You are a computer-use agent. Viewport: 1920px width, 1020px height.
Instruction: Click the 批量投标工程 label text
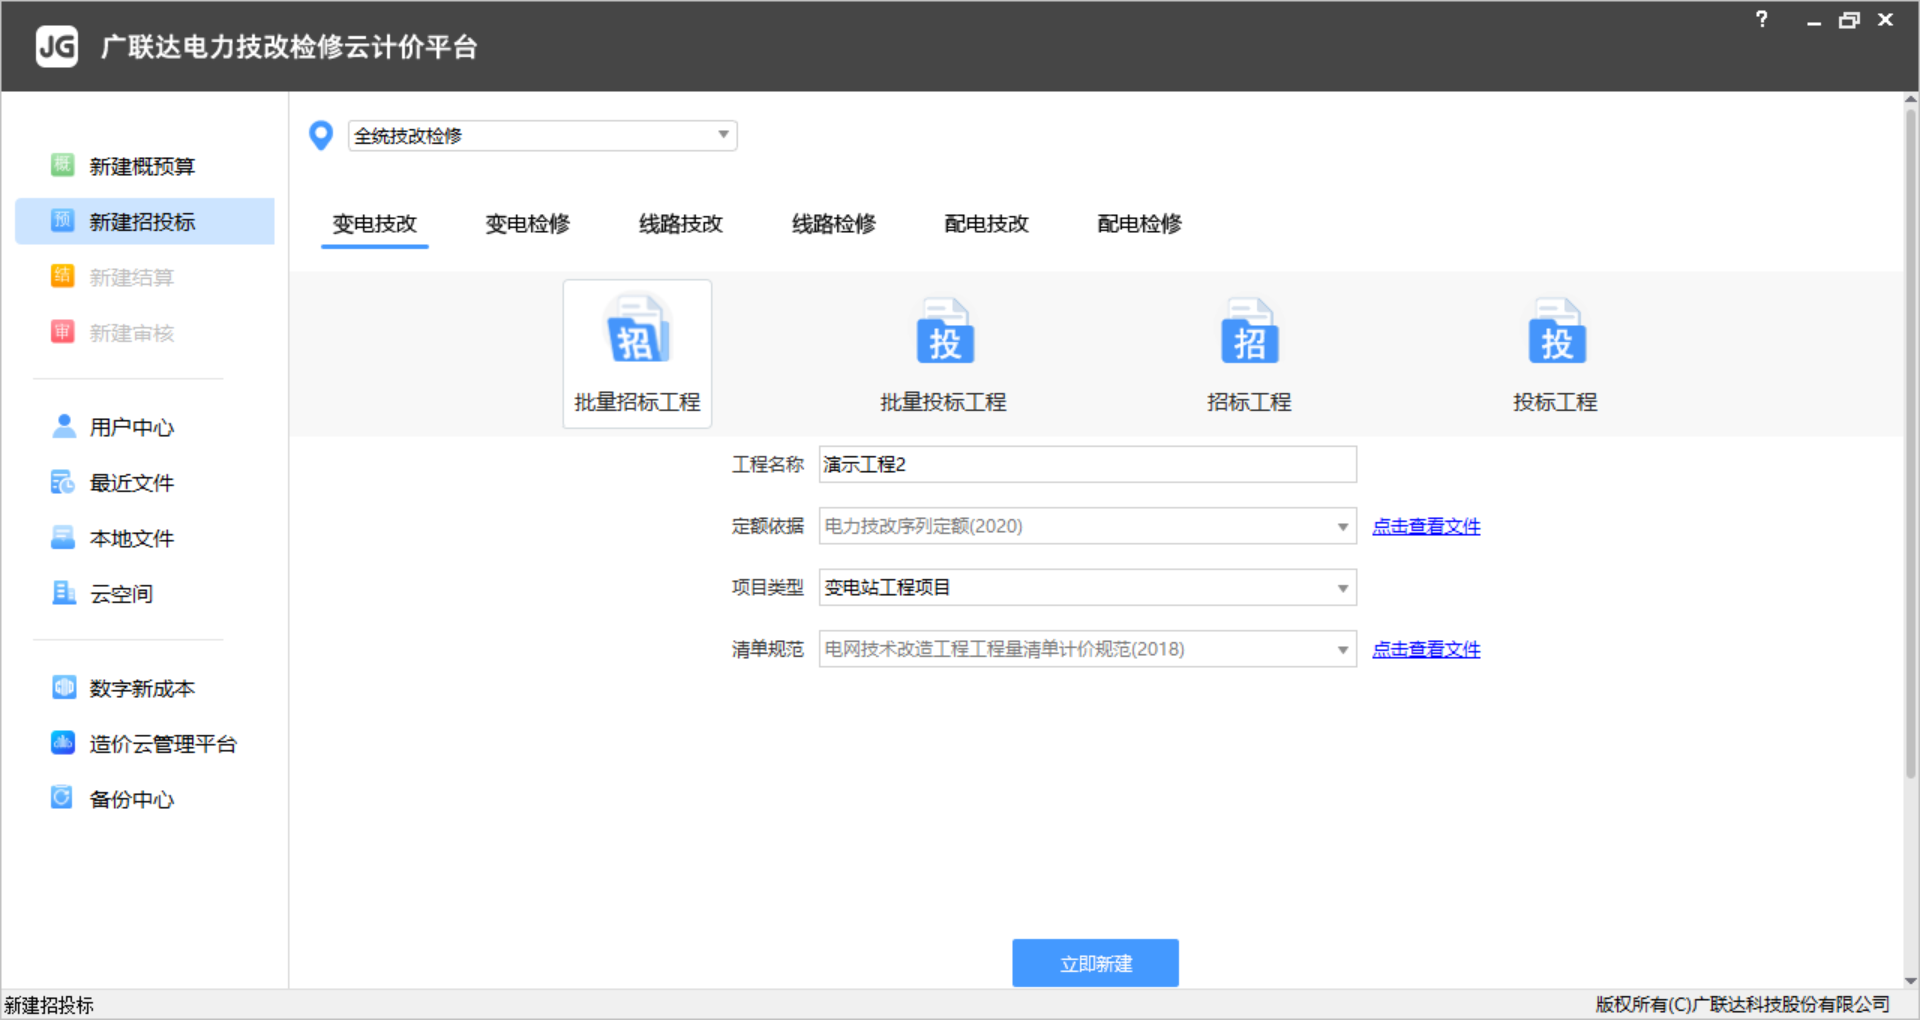tap(943, 402)
